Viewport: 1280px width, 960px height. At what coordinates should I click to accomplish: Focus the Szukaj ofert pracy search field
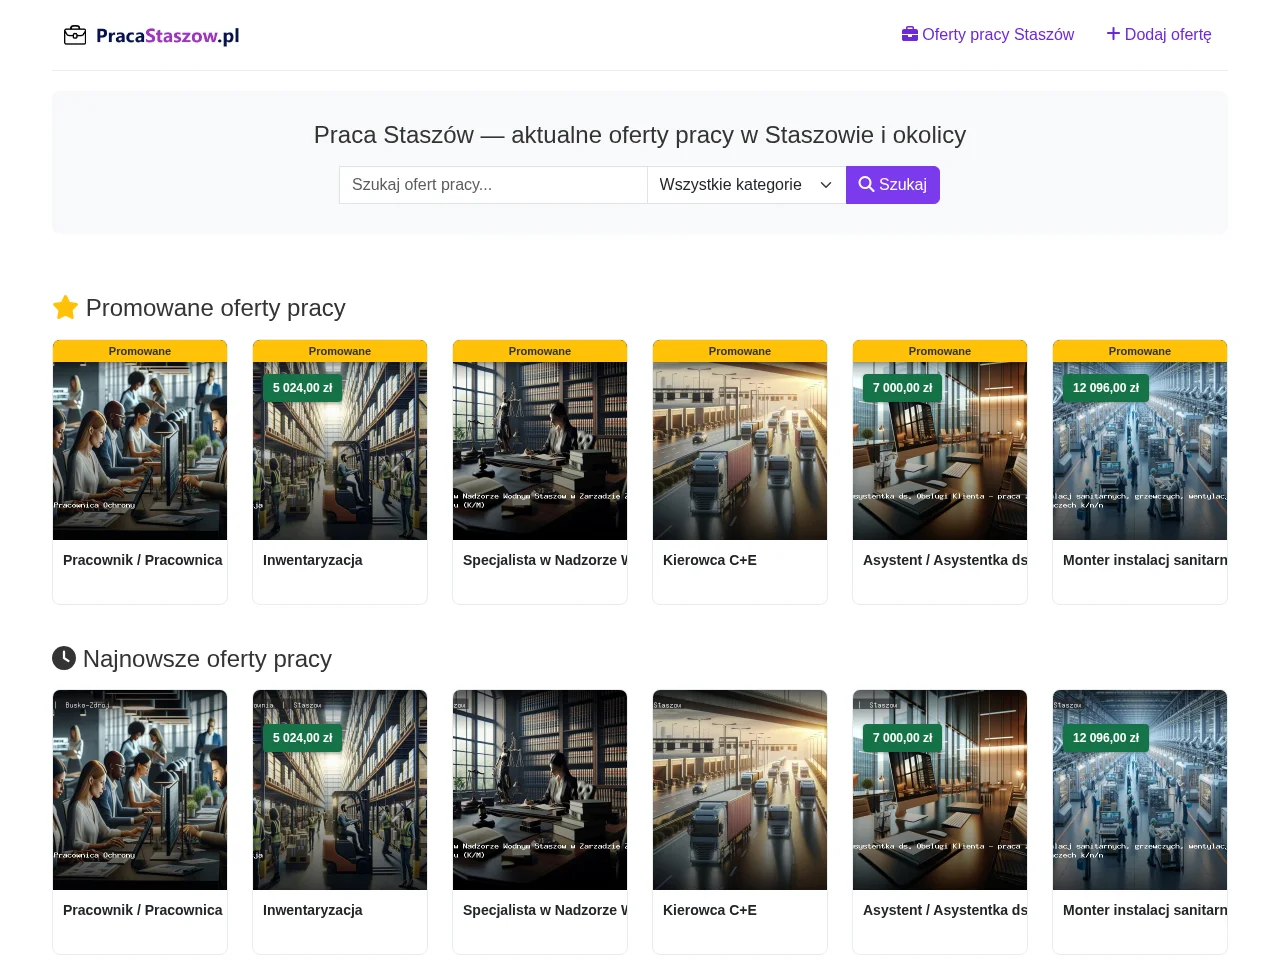pos(493,185)
